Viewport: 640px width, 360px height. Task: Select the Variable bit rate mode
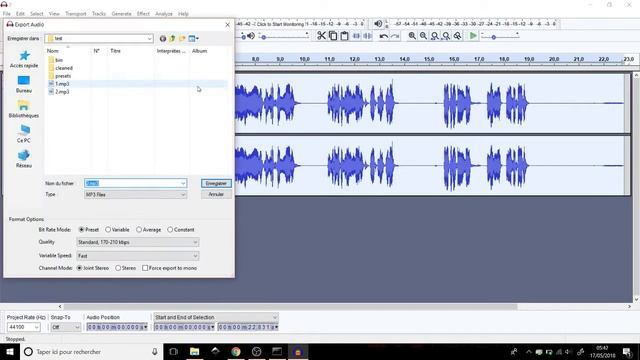[108, 230]
